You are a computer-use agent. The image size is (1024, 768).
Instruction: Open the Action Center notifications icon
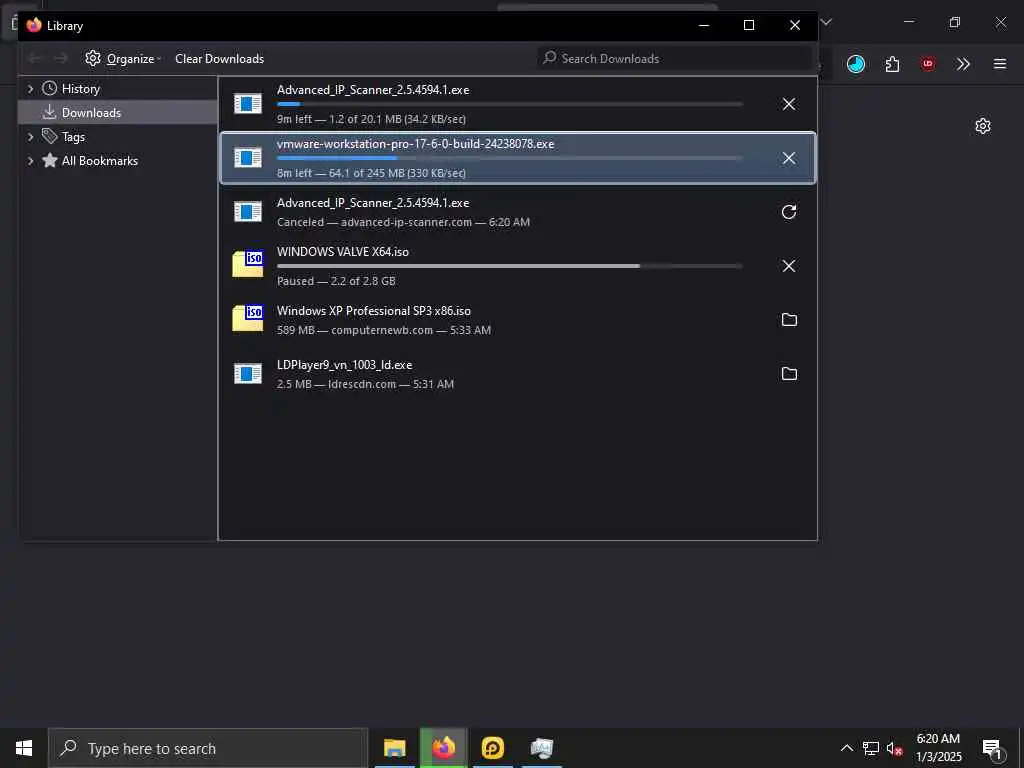993,748
